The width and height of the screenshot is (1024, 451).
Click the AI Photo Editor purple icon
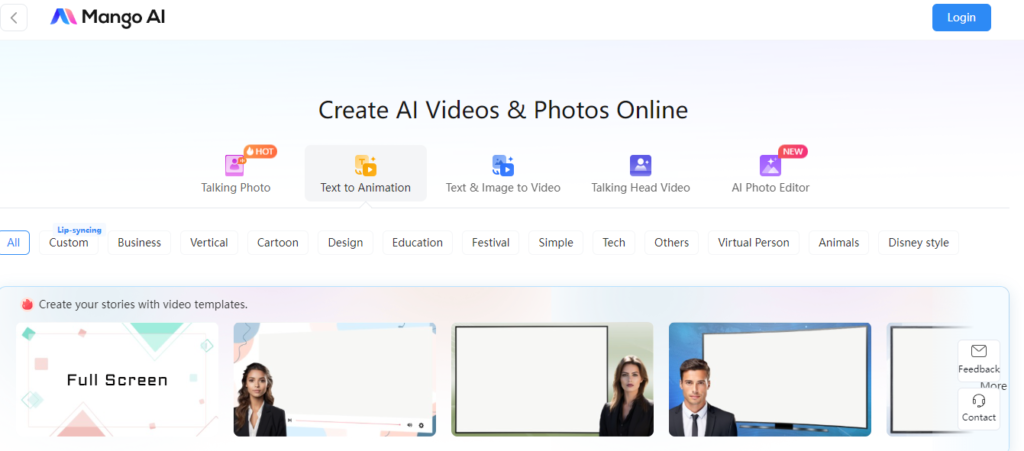point(771,166)
